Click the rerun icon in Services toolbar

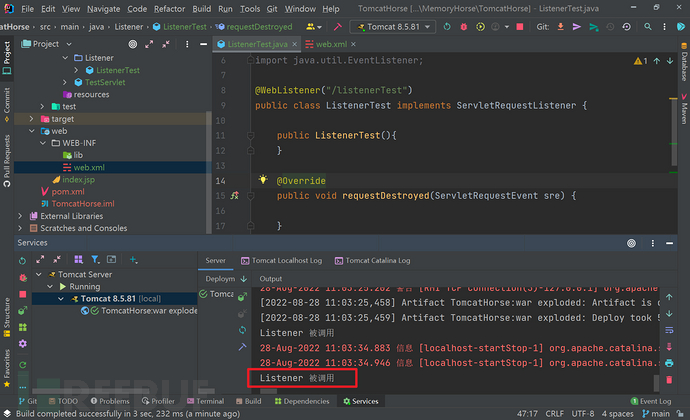point(22,259)
